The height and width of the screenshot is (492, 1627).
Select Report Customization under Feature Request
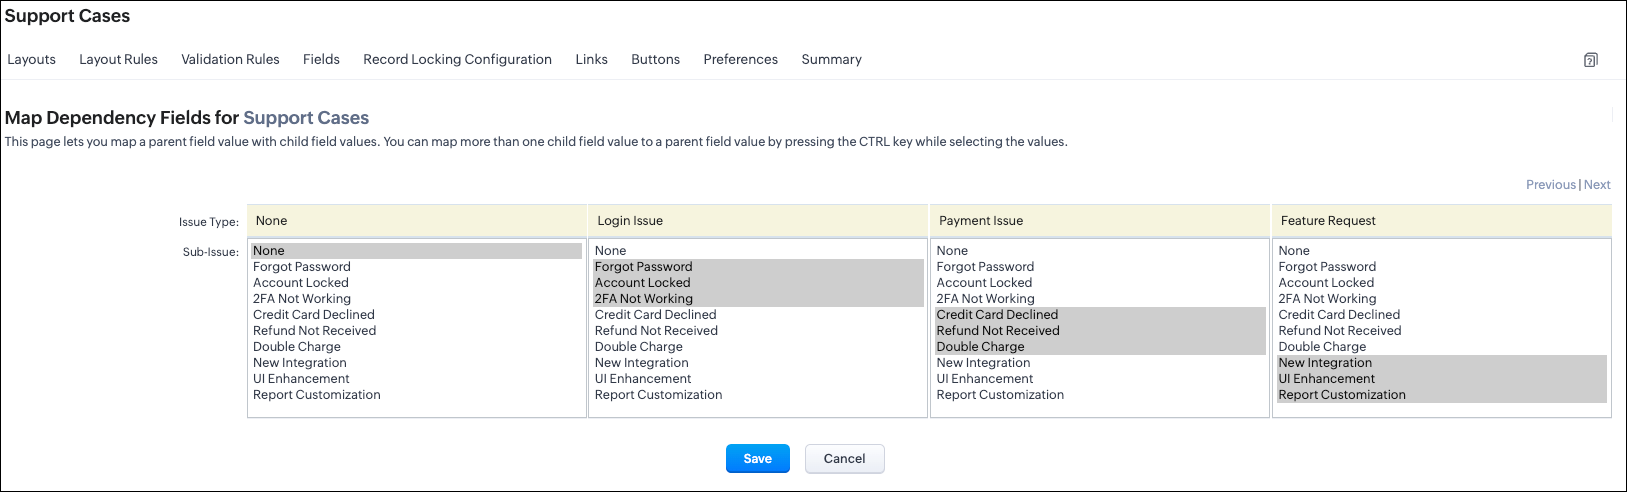[x=1342, y=395]
